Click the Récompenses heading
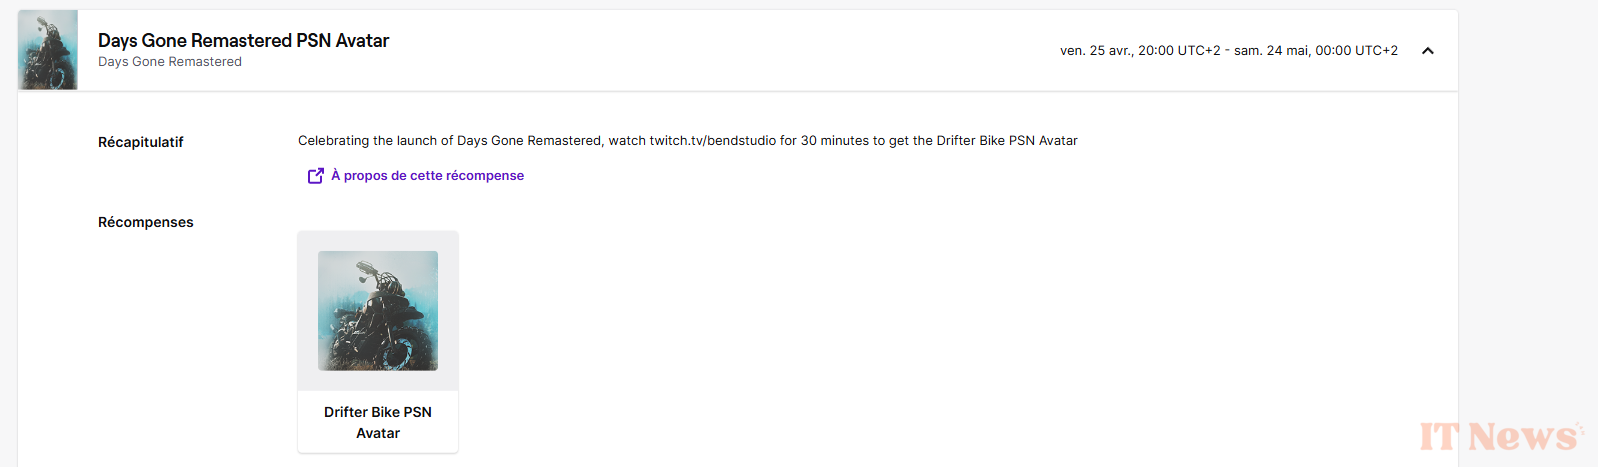The height and width of the screenshot is (467, 1598). coord(146,222)
